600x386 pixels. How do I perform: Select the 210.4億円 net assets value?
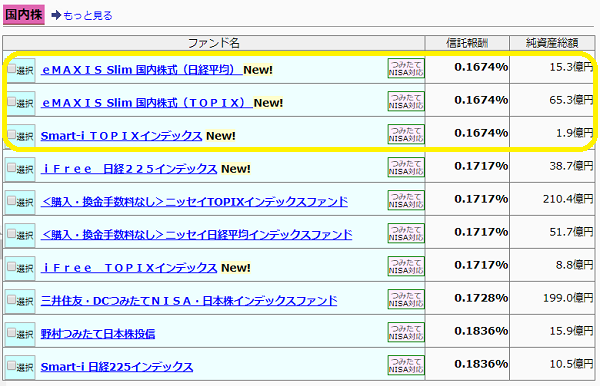[x=568, y=199]
